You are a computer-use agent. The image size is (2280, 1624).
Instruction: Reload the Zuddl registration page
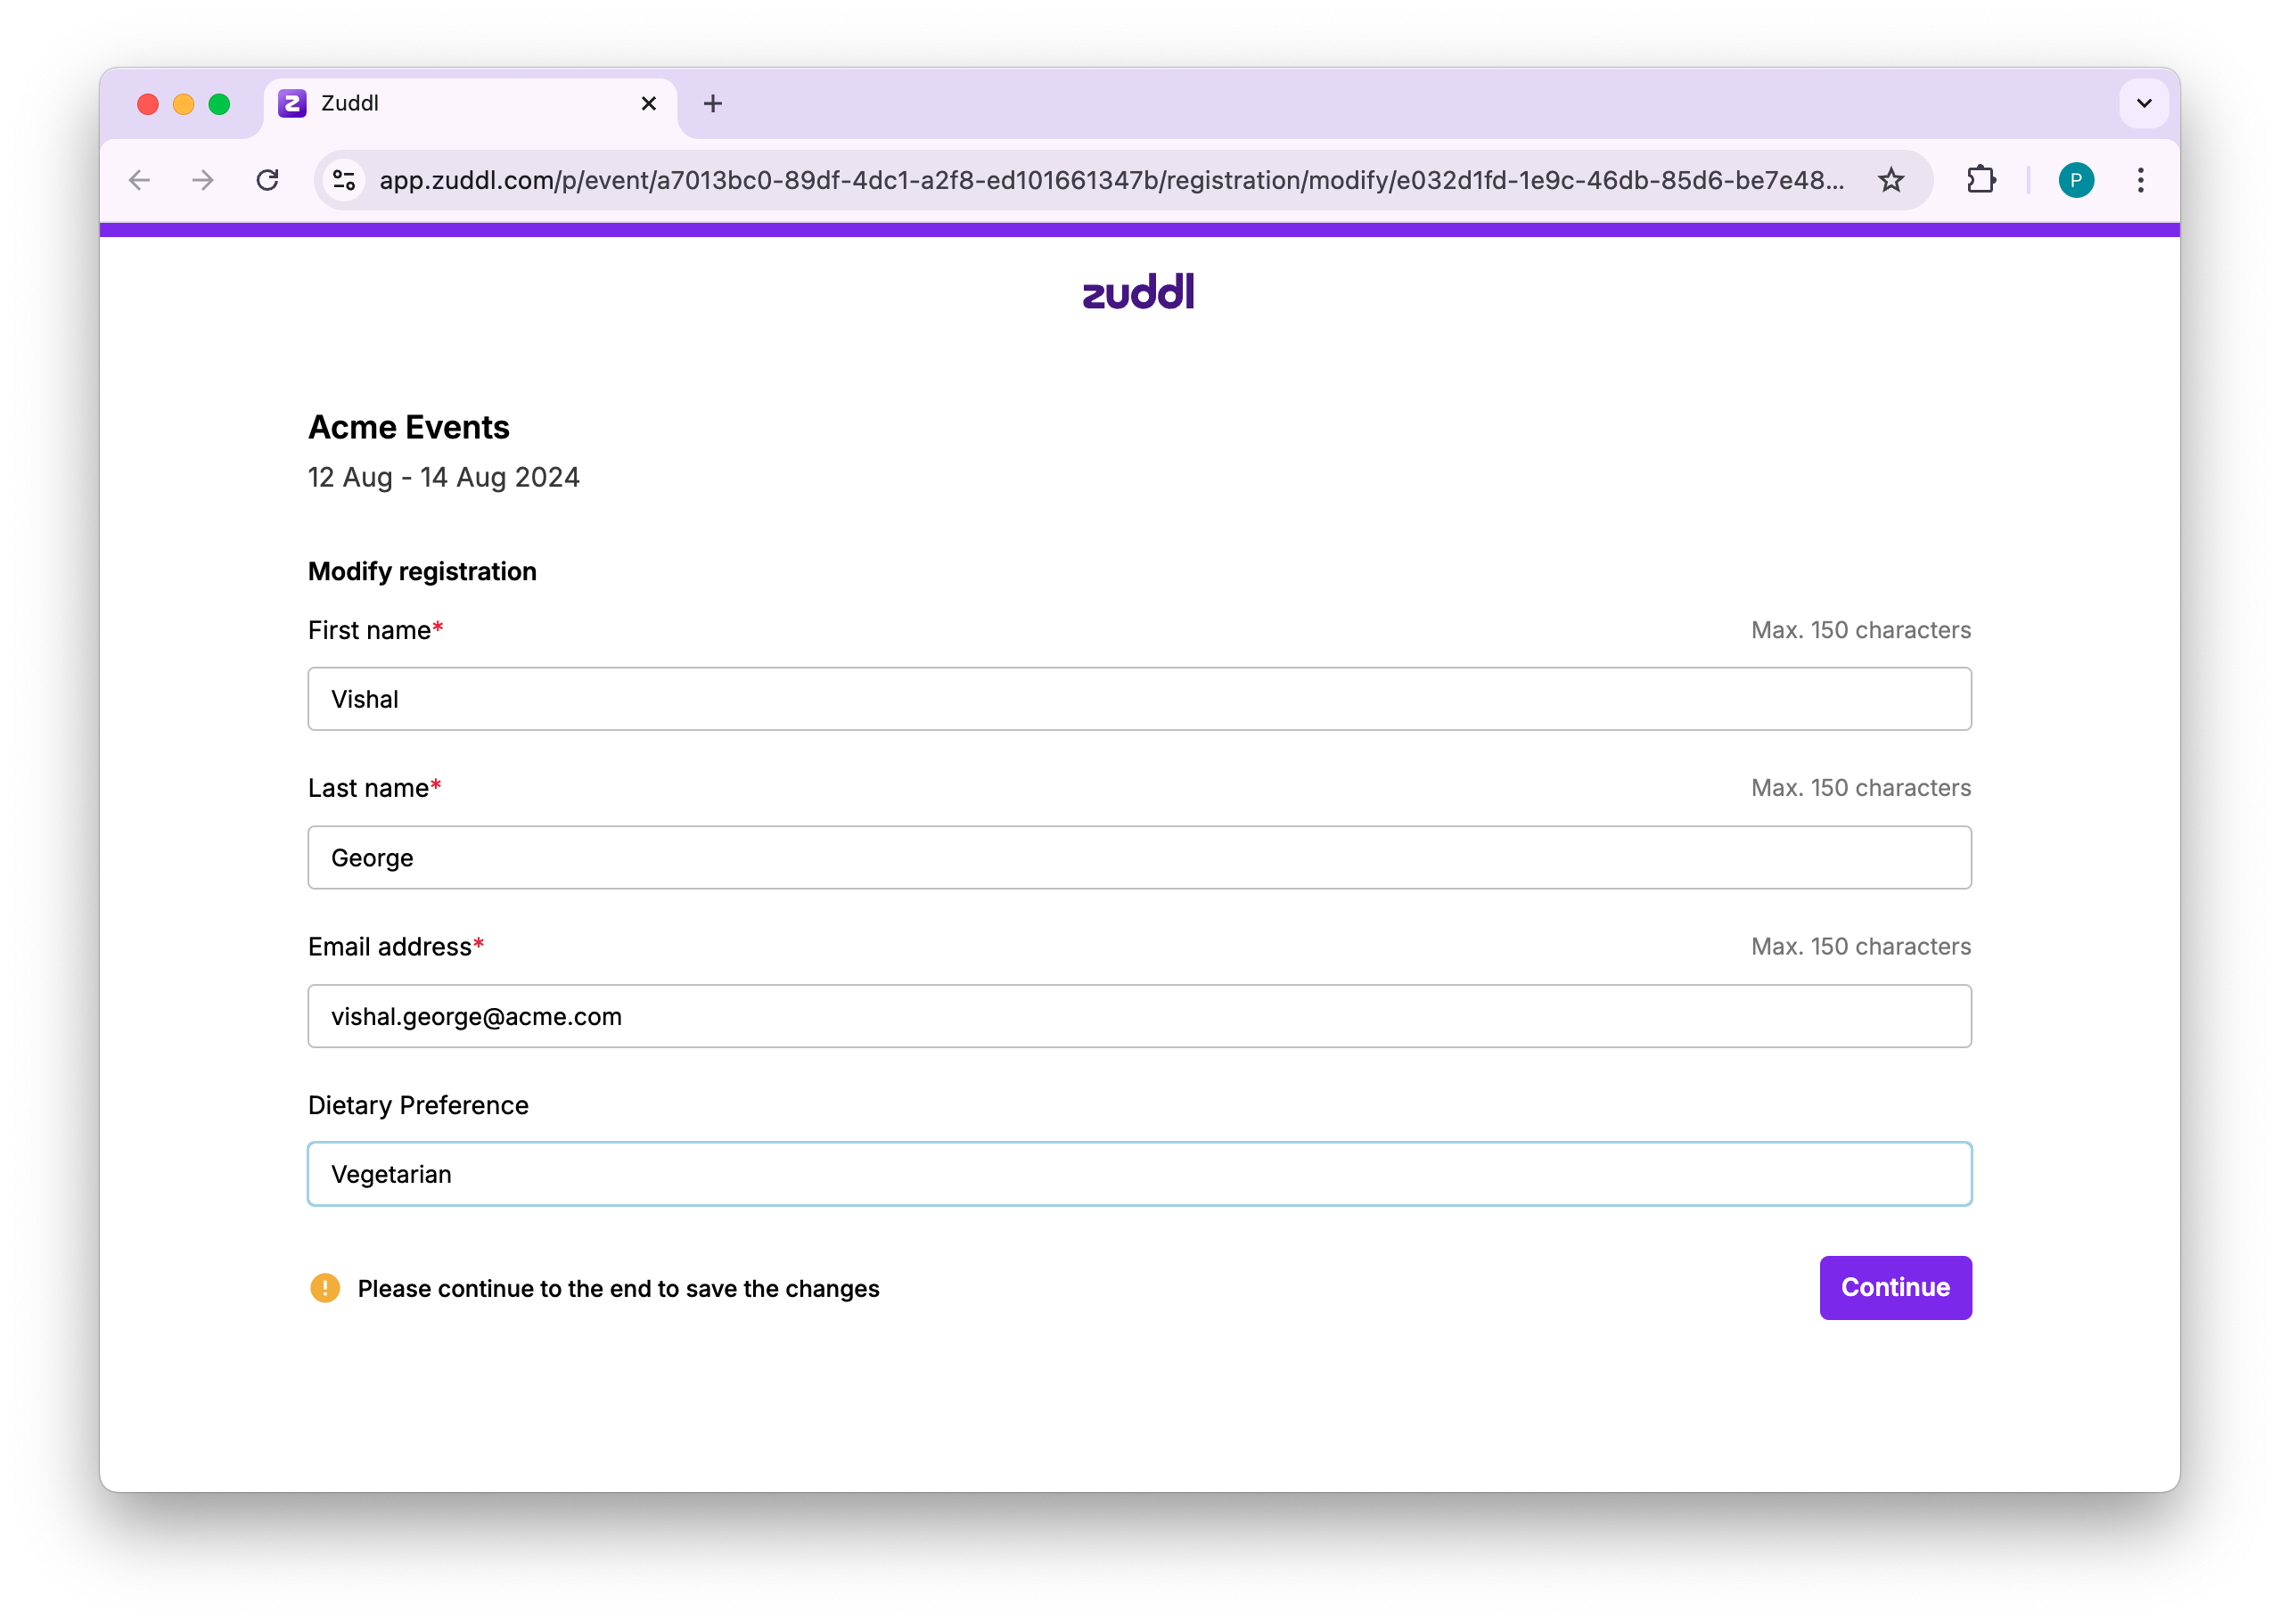pos(267,180)
